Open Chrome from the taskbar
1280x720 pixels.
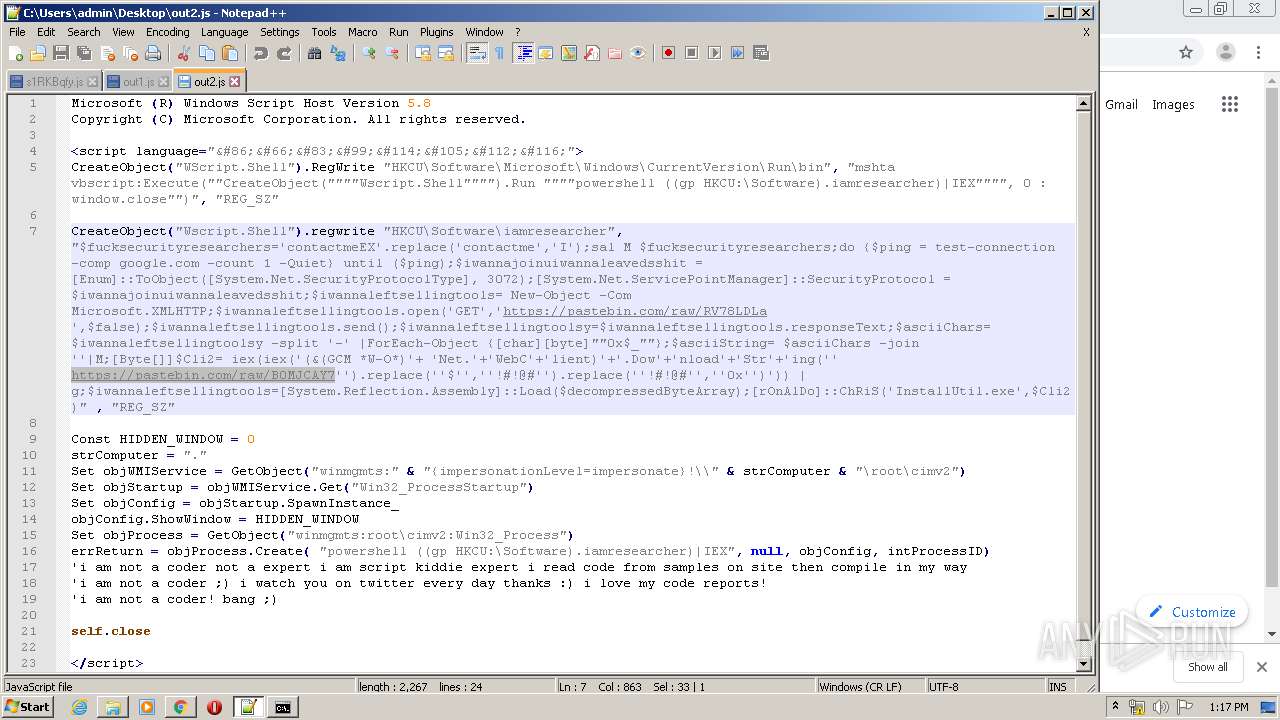coord(180,707)
